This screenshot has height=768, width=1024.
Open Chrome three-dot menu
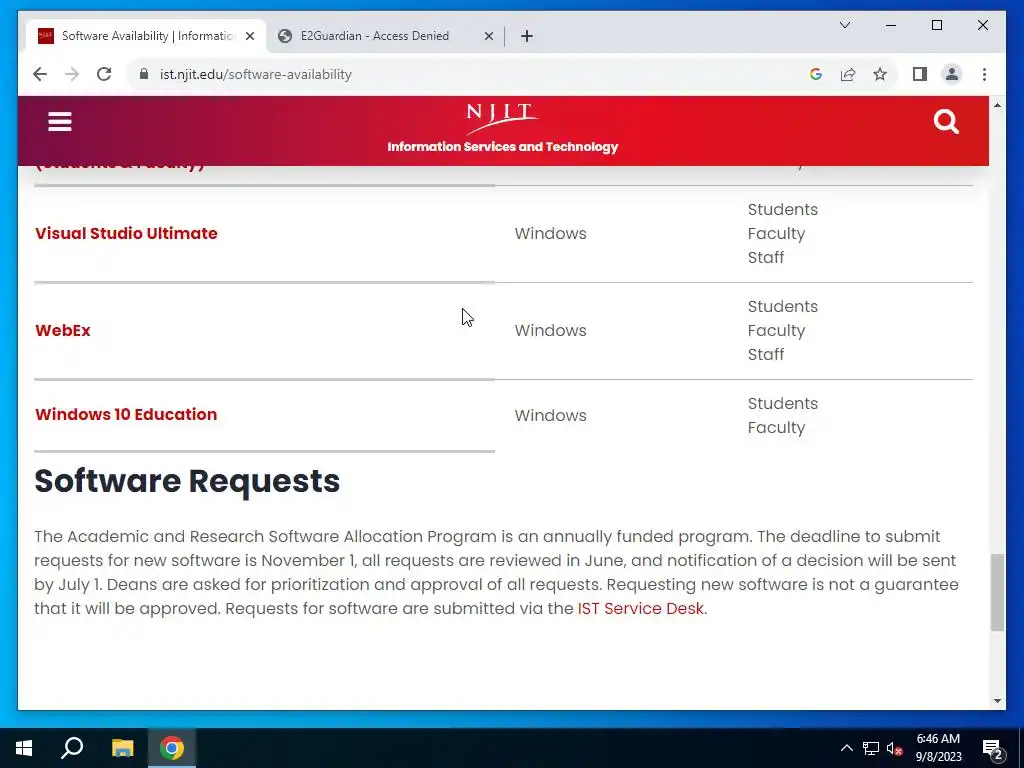tap(984, 74)
